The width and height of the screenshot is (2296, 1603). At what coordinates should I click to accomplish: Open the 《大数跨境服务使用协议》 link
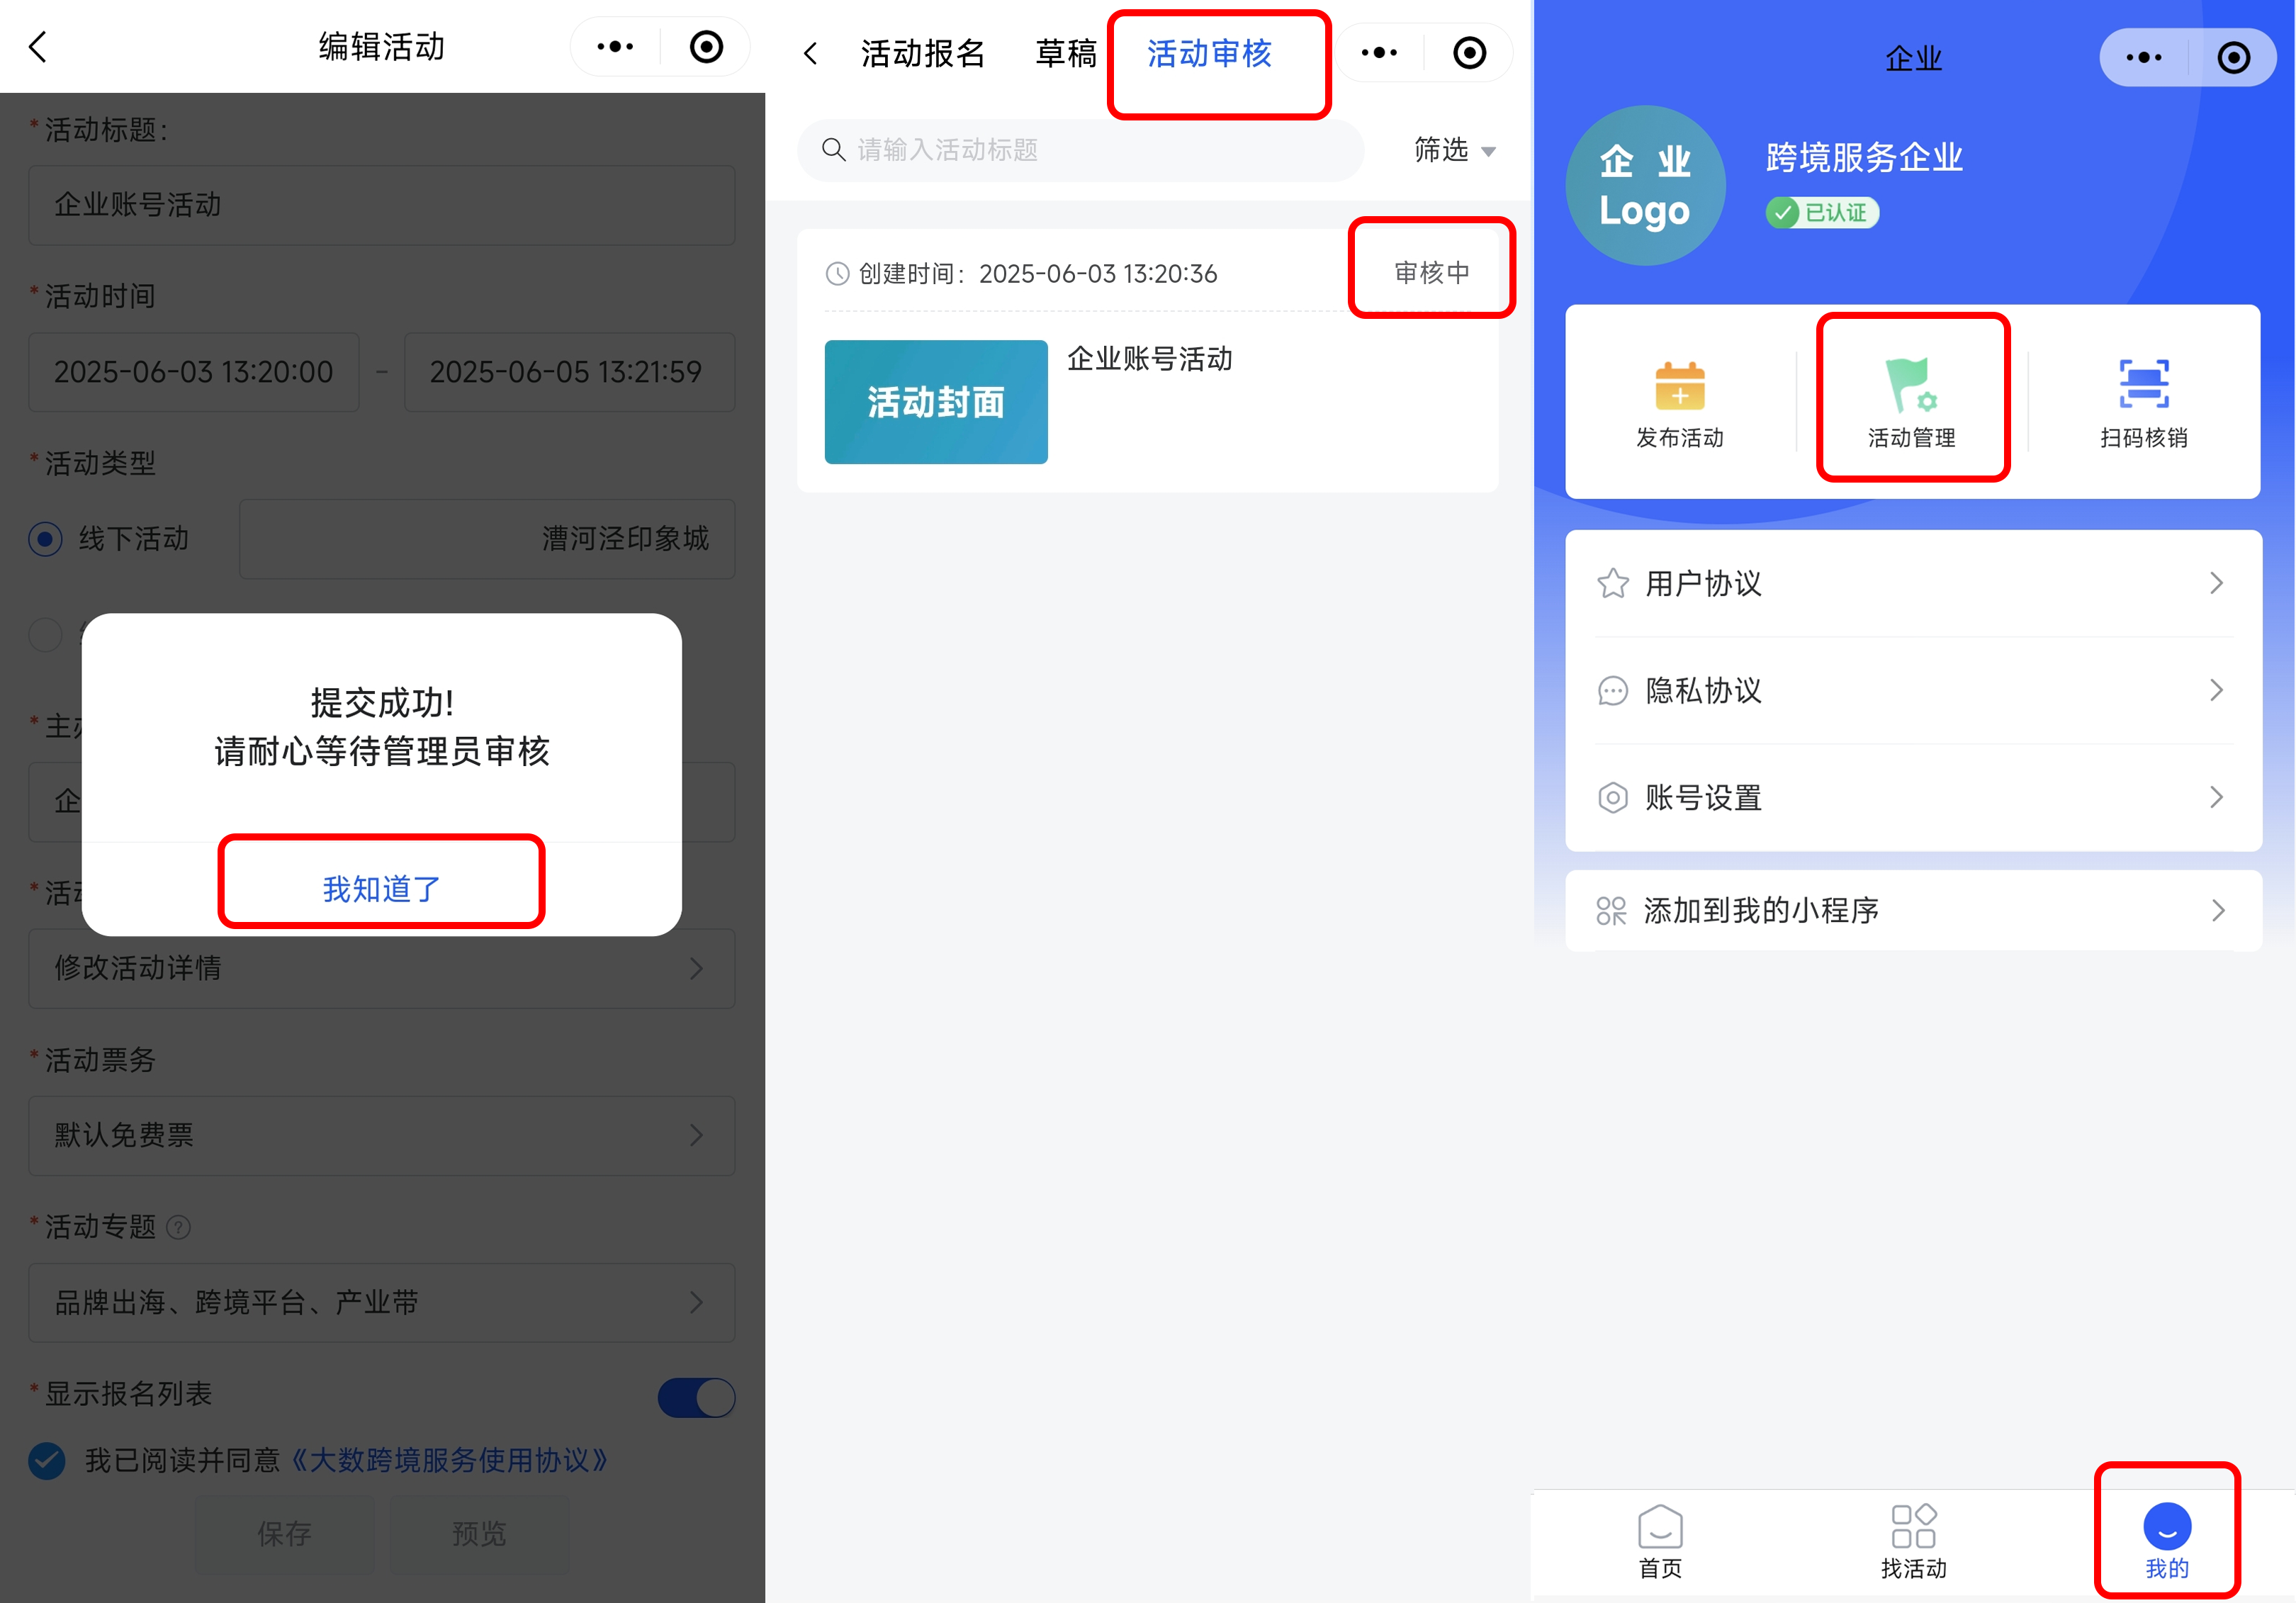tap(449, 1461)
